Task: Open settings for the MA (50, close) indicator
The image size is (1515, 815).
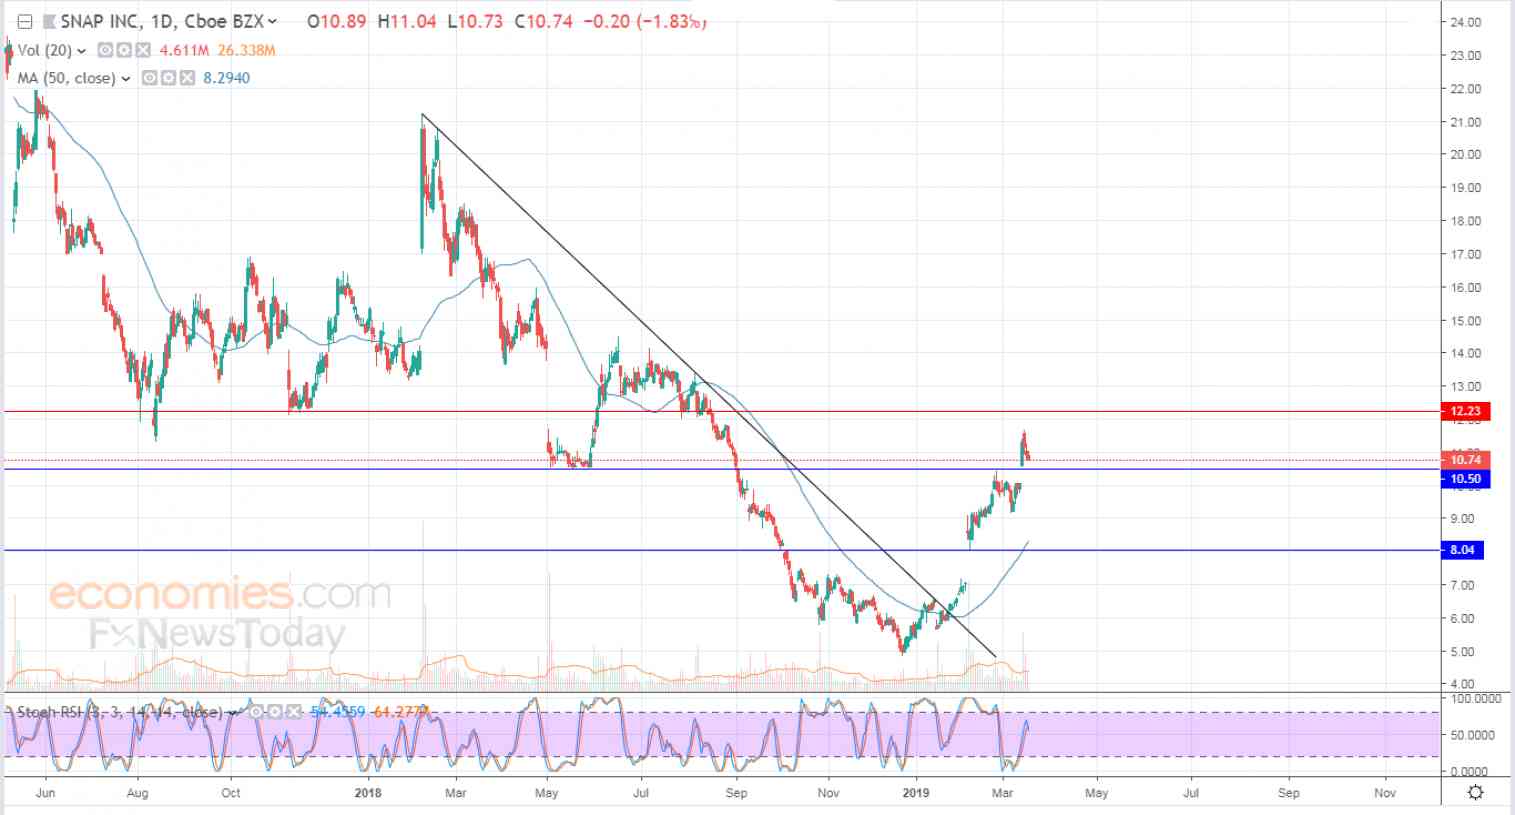Action: pyautogui.click(x=167, y=78)
